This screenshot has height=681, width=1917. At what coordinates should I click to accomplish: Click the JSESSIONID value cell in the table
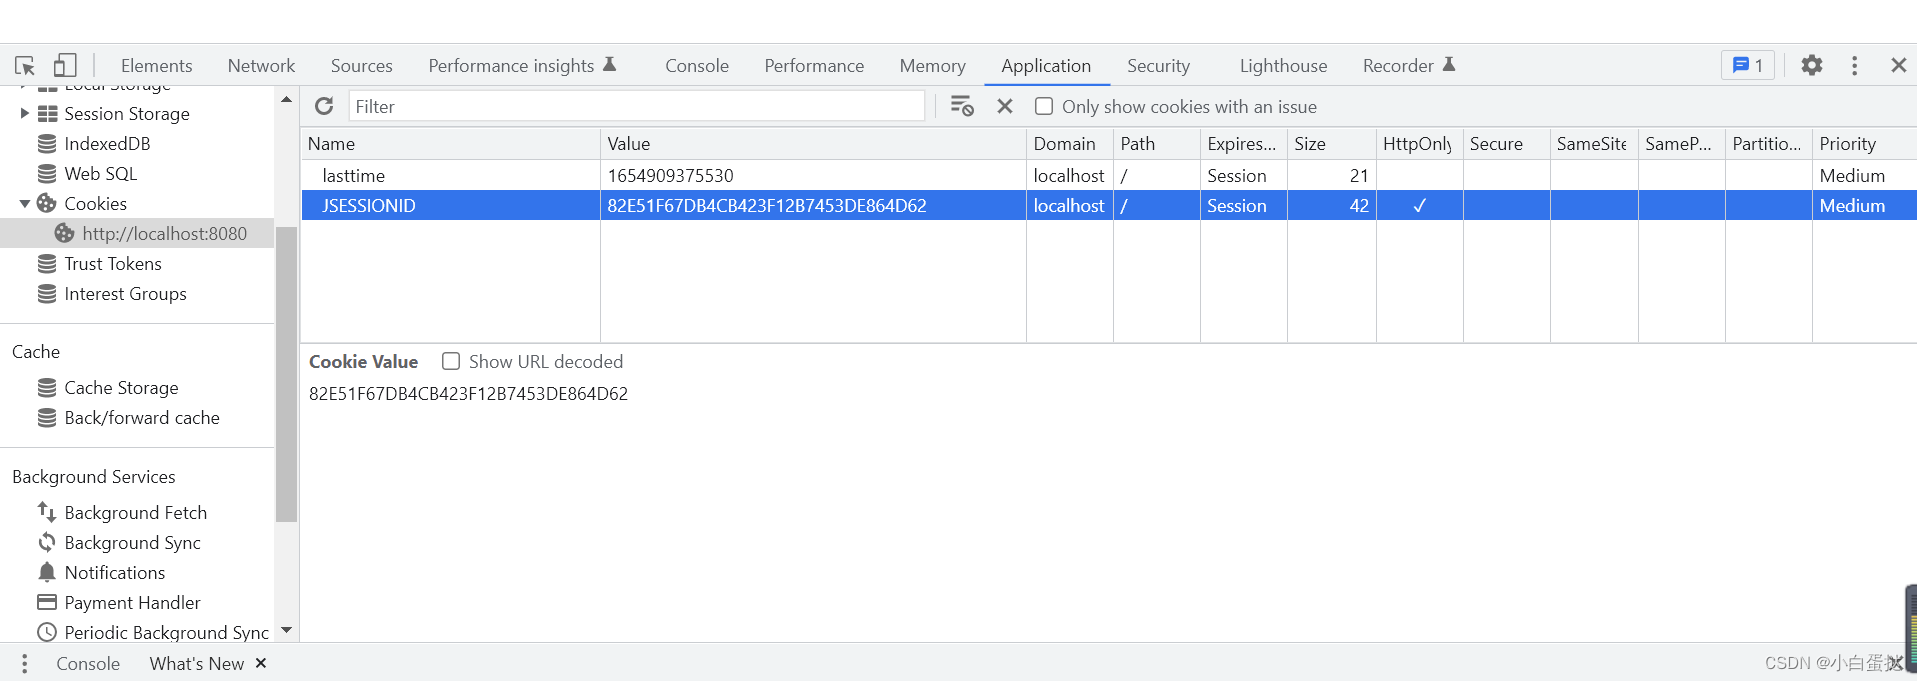(813, 205)
